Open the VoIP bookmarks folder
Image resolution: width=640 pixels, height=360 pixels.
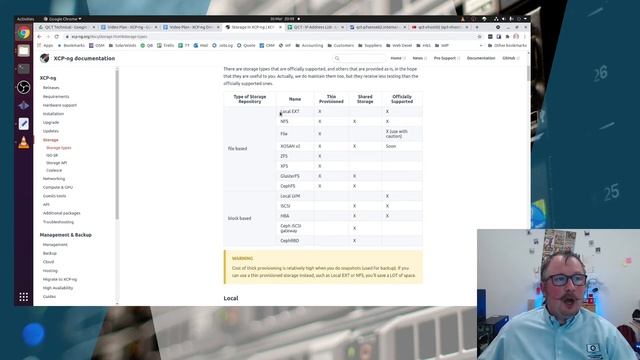442,46
